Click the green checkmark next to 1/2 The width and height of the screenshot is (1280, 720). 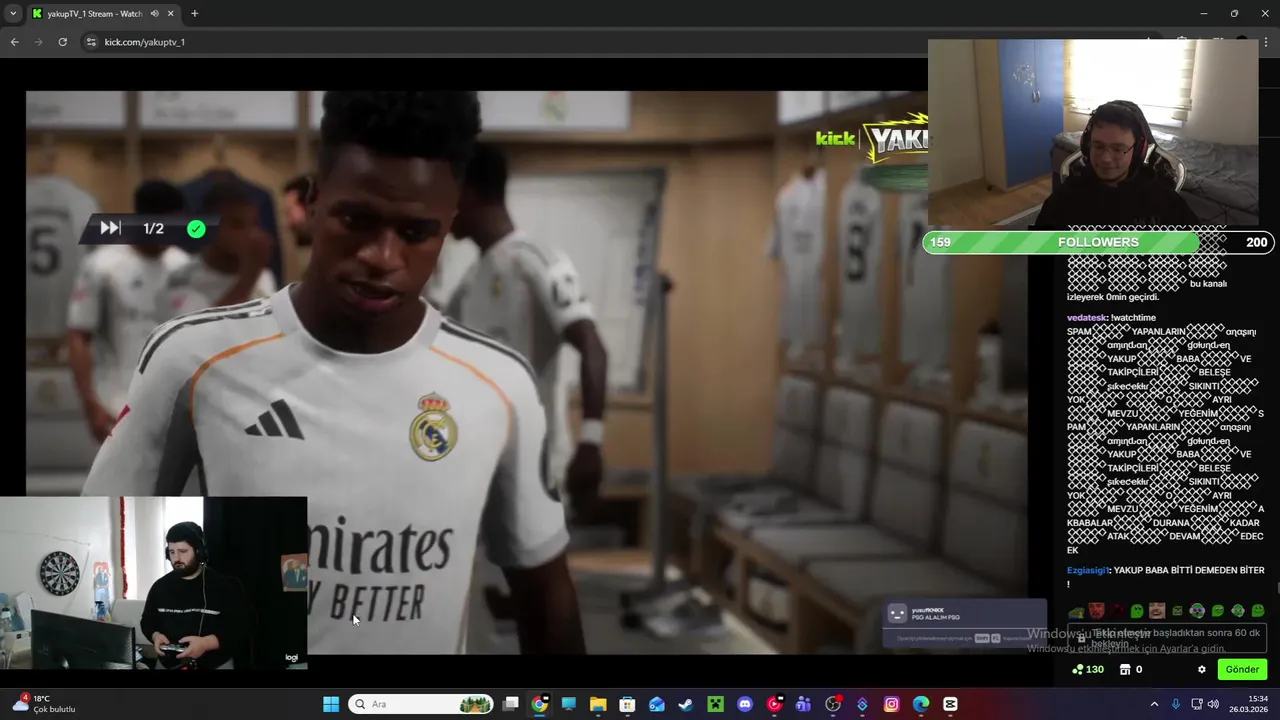click(x=196, y=229)
